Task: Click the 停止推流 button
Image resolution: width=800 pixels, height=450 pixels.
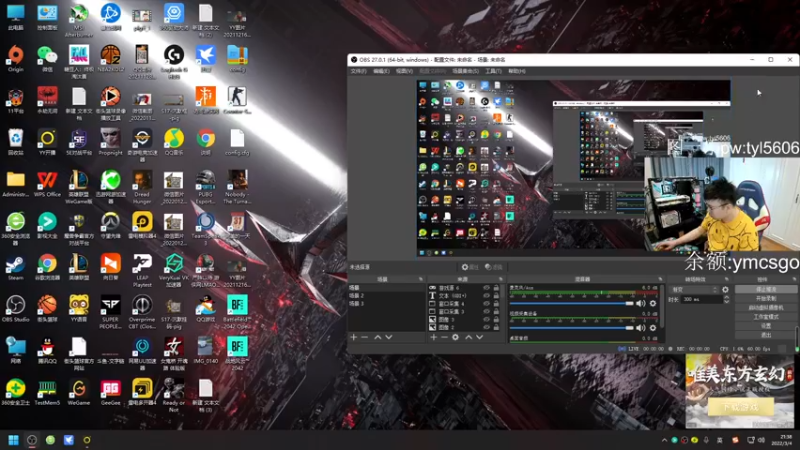Action: coord(766,289)
